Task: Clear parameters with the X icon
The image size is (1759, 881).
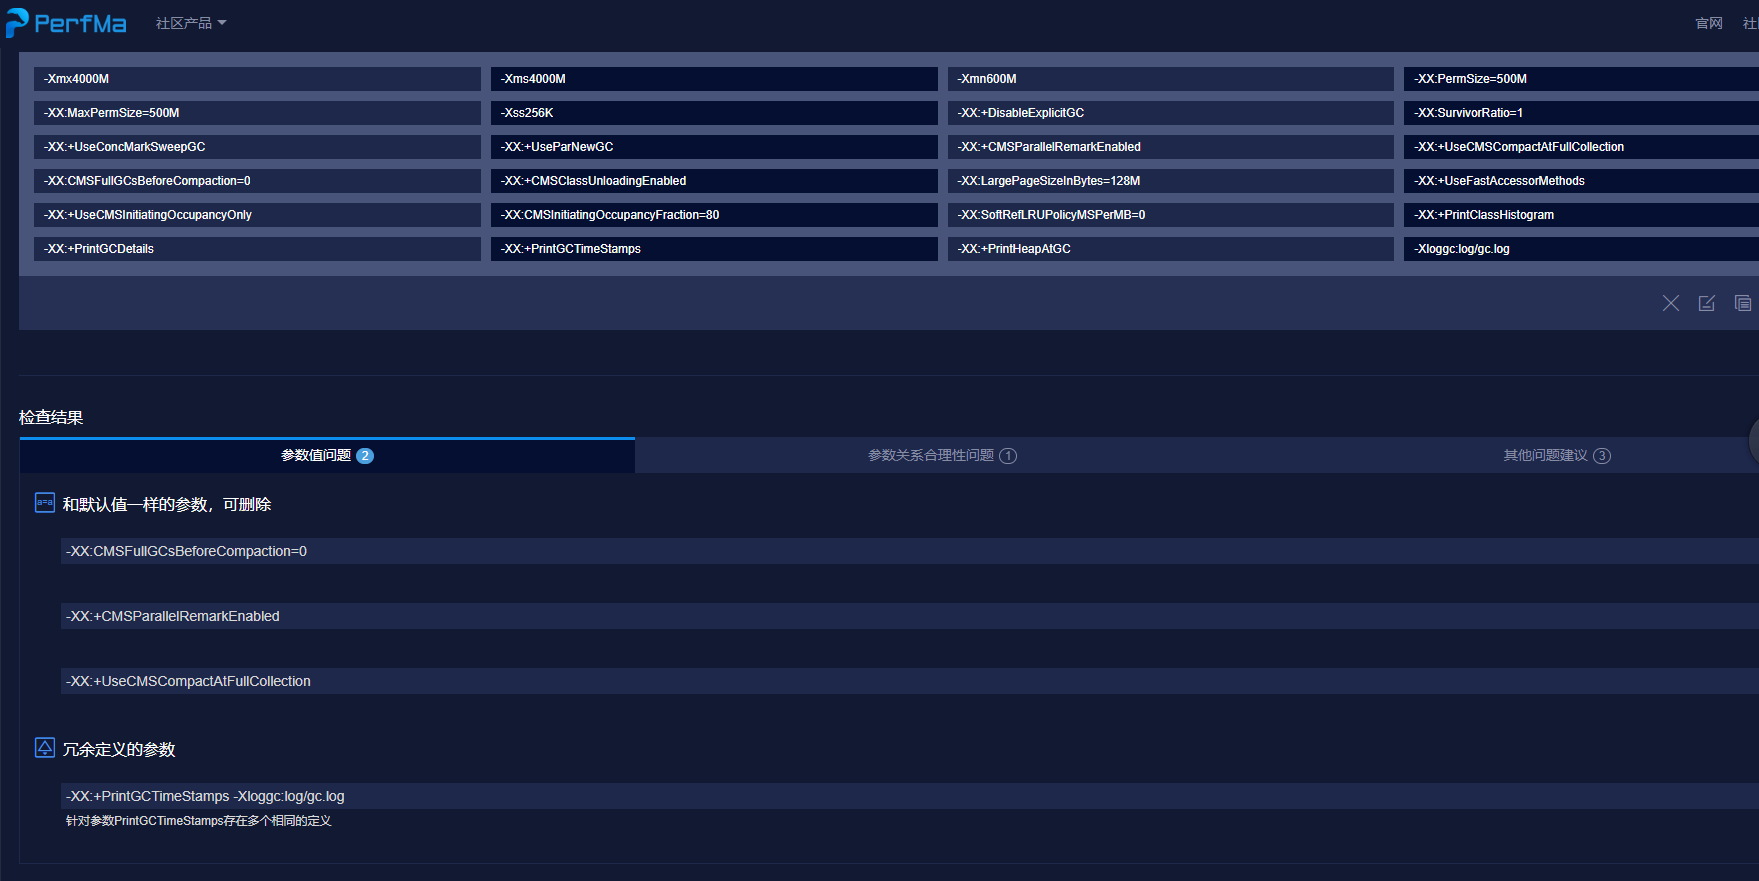Action: coord(1671,303)
